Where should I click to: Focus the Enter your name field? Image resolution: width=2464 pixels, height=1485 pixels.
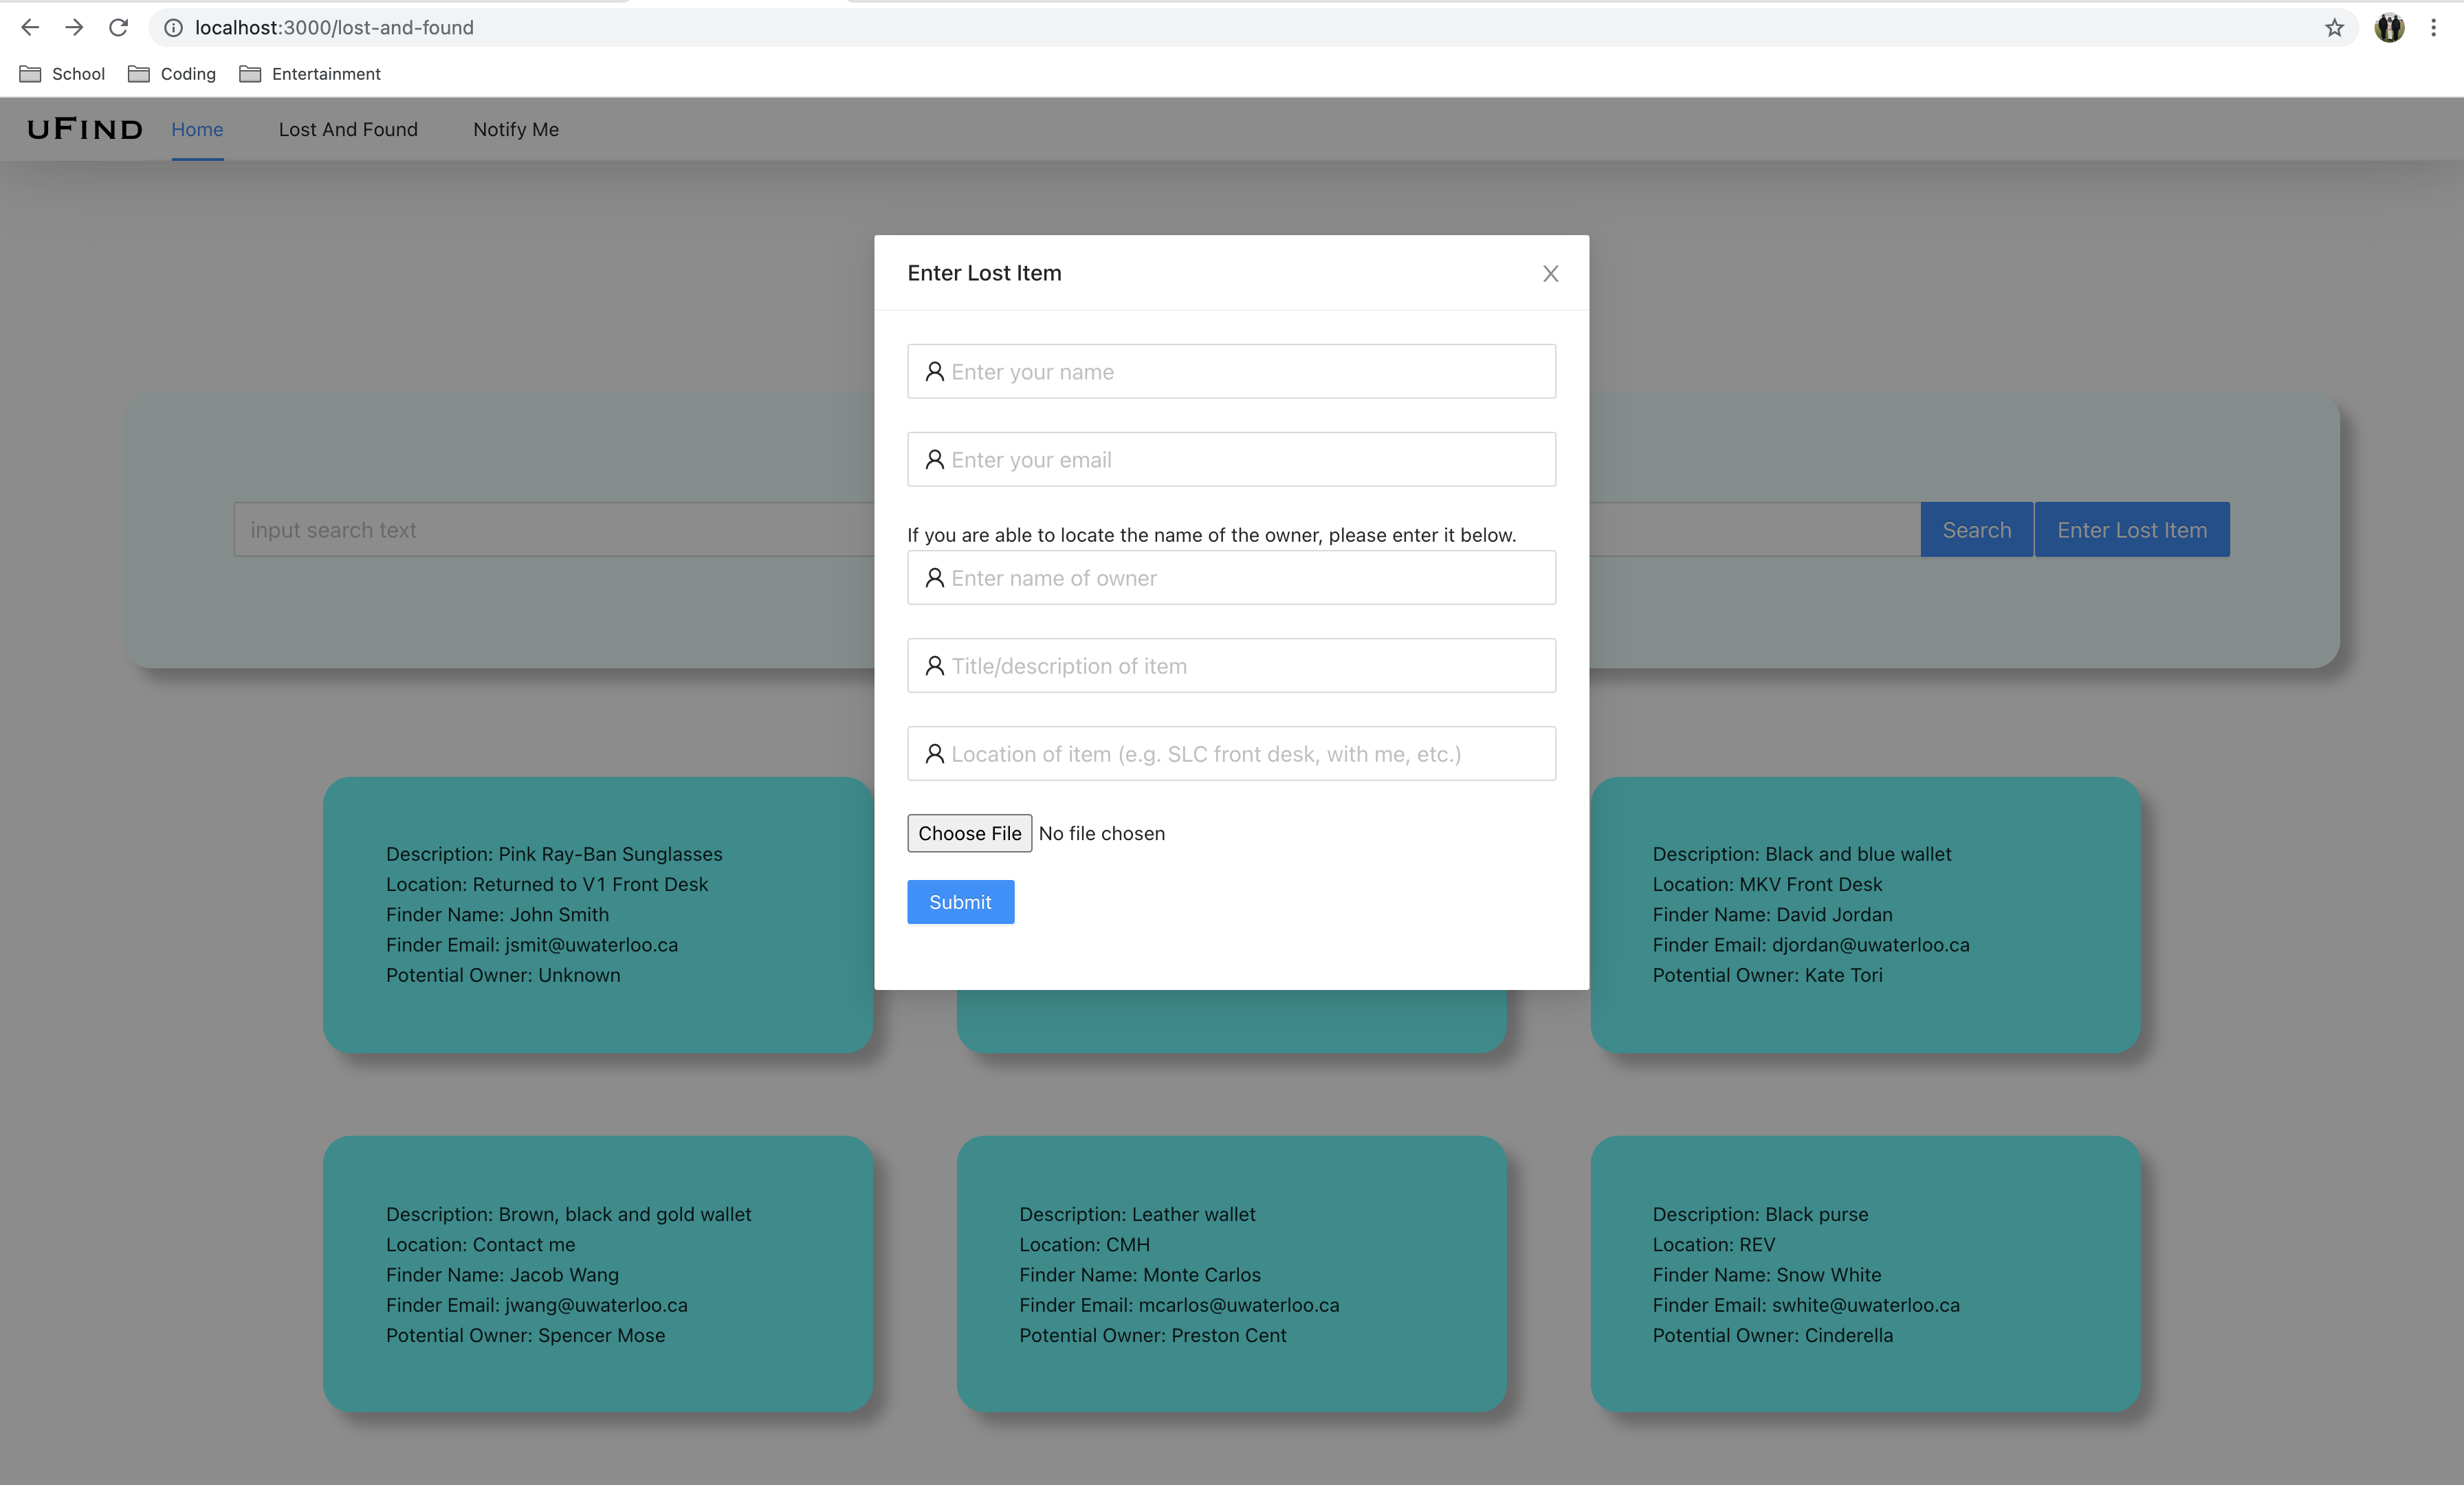pyautogui.click(x=1231, y=372)
